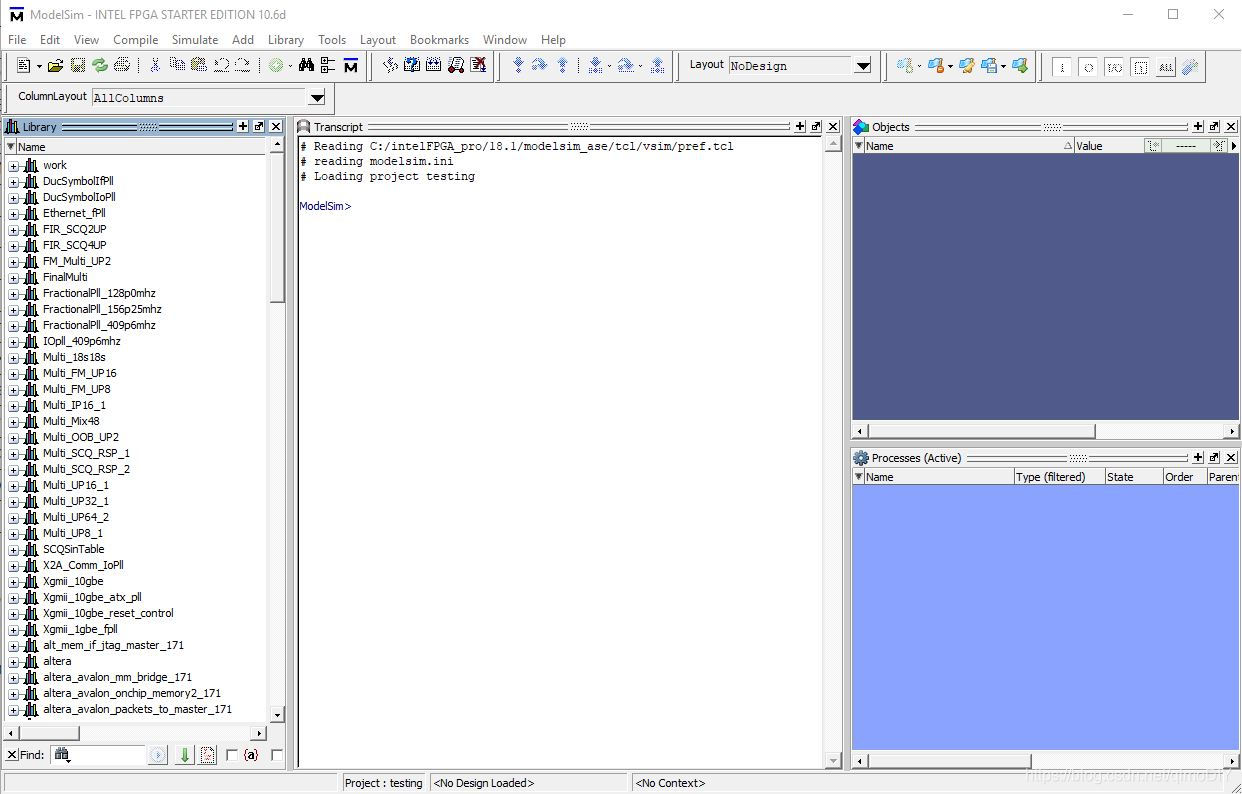The image size is (1242, 794).
Task: Select the FIR_SCQ2UP library row
Action: (74, 230)
